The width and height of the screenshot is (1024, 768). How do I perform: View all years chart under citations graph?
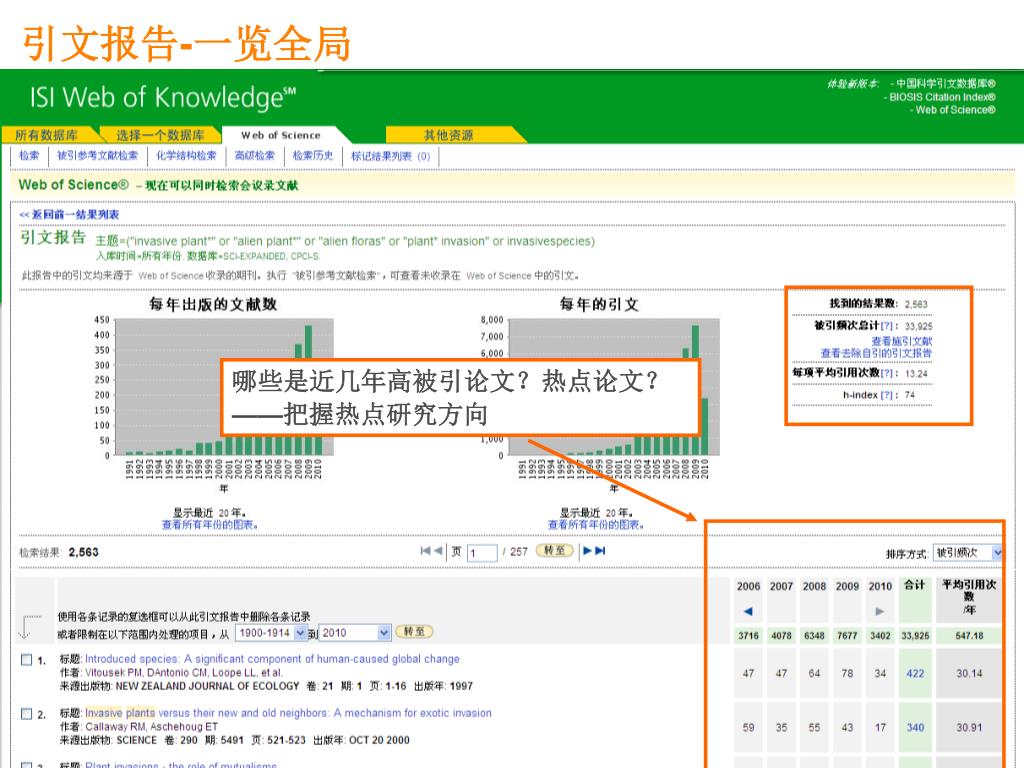pos(596,524)
